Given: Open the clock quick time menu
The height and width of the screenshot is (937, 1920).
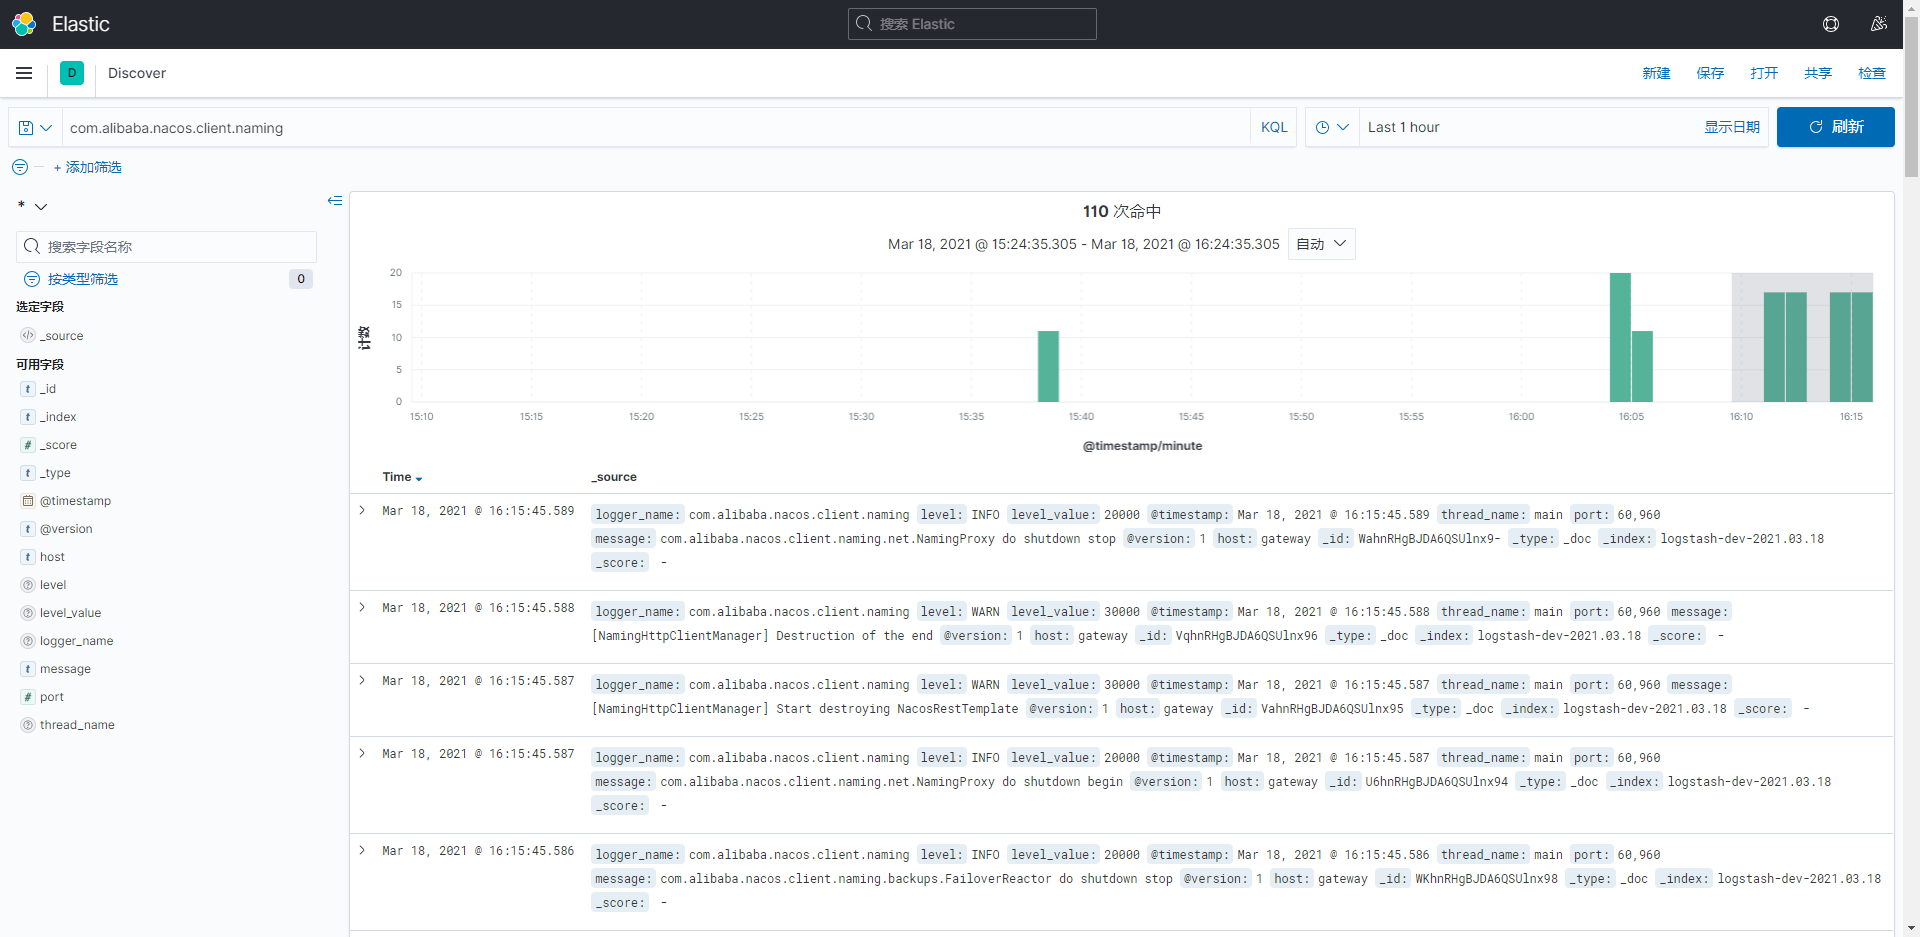Looking at the screenshot, I should 1332,127.
